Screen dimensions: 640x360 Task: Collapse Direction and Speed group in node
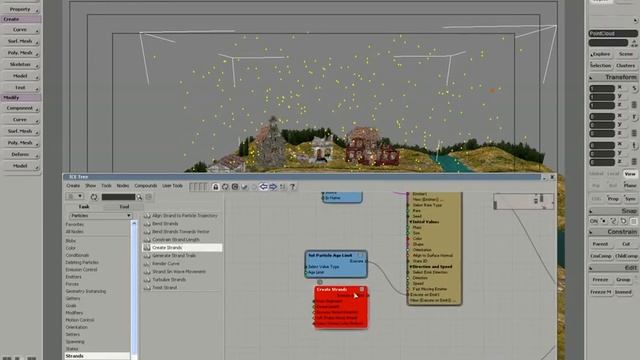coord(411,267)
